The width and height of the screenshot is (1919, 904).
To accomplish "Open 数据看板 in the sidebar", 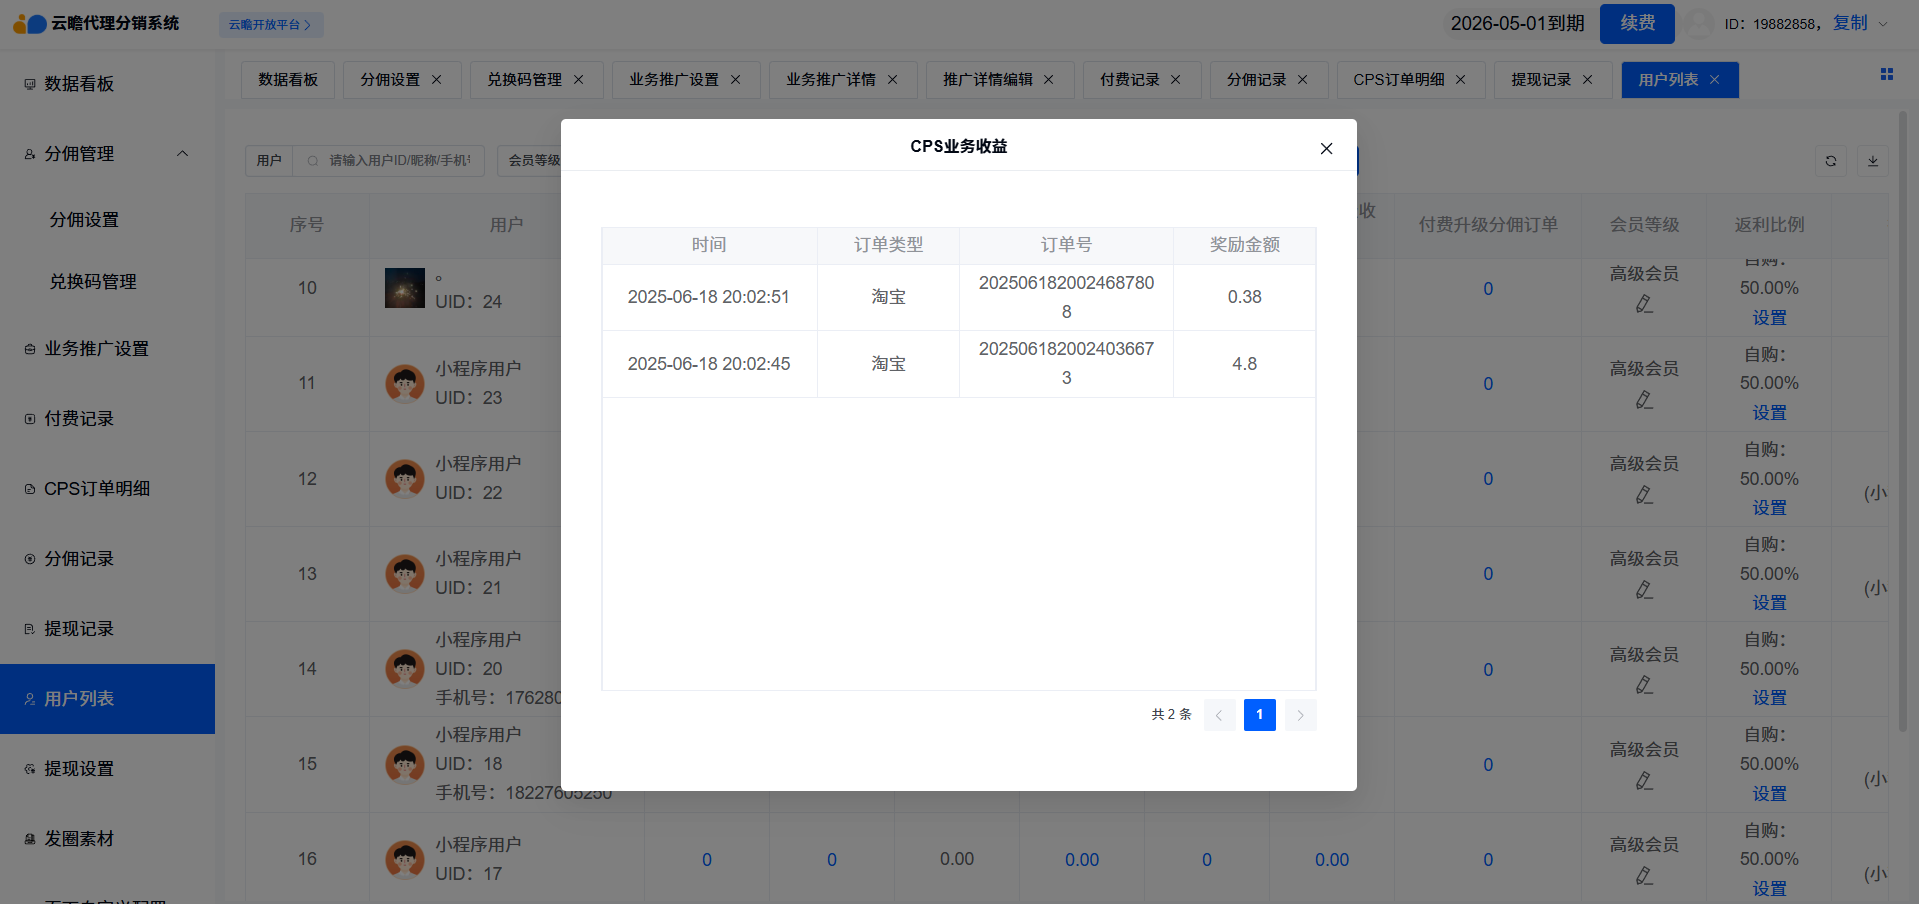I will [x=108, y=84].
